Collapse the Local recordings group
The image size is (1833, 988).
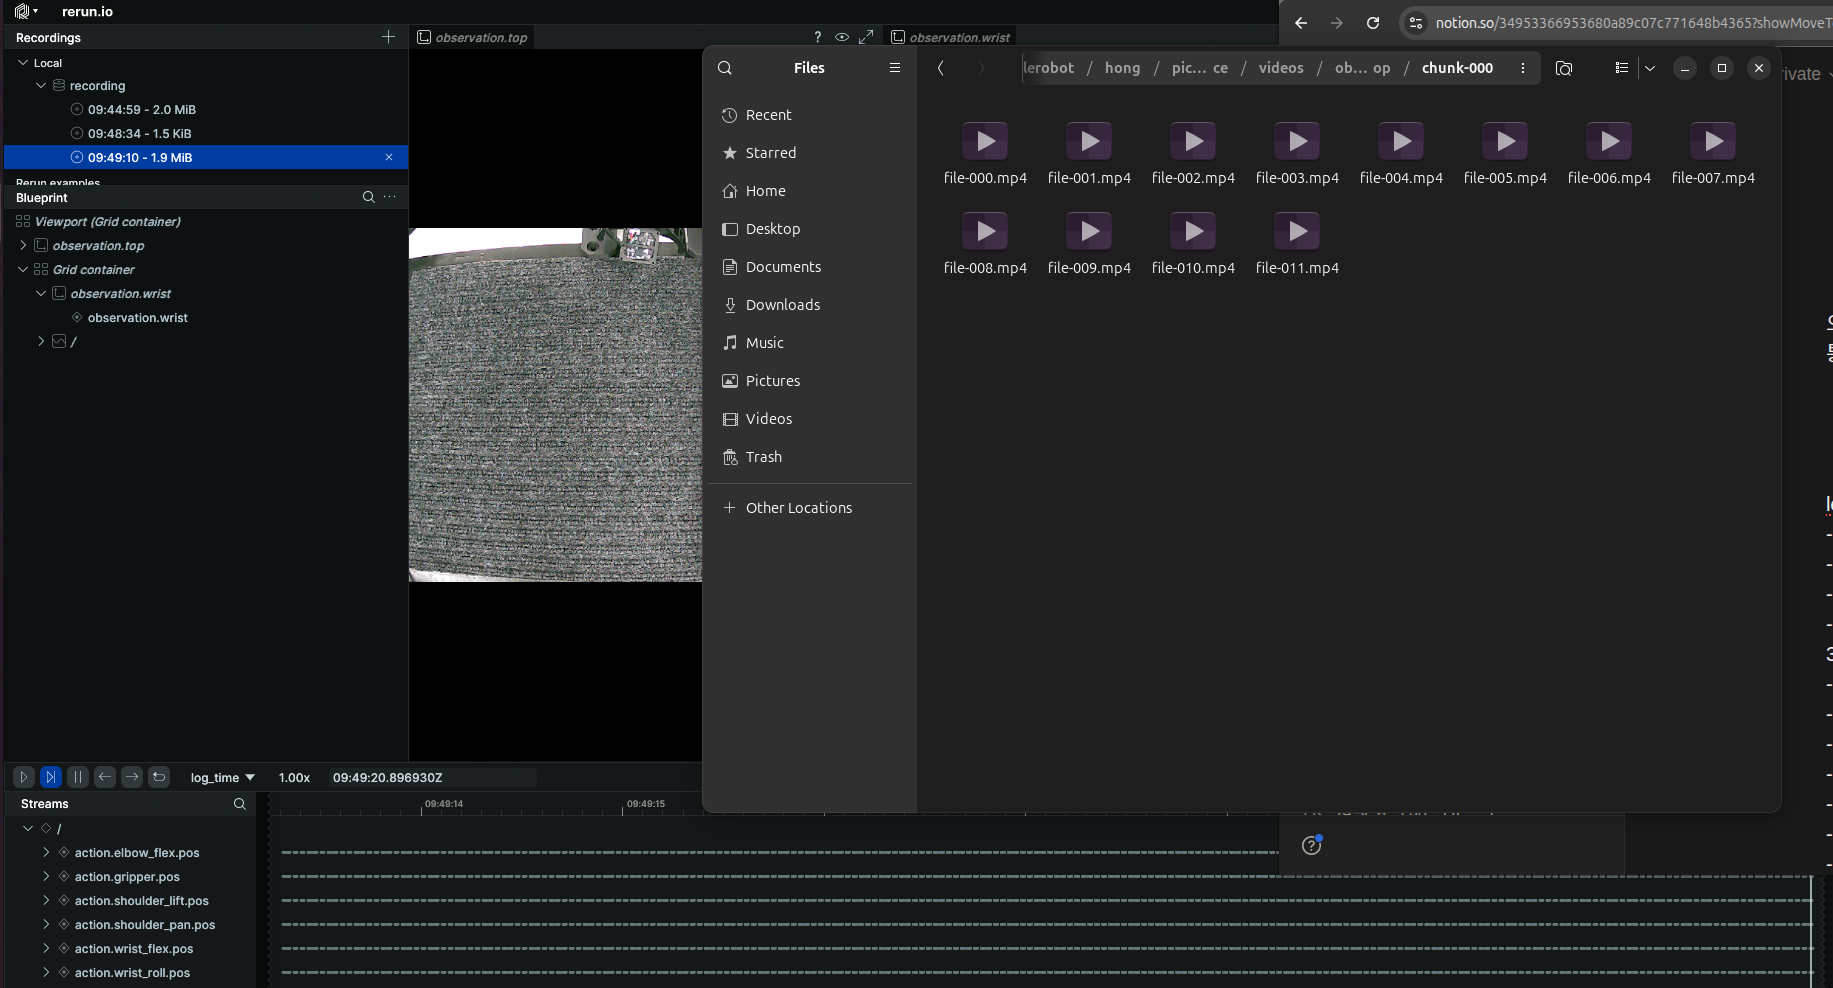(x=23, y=62)
